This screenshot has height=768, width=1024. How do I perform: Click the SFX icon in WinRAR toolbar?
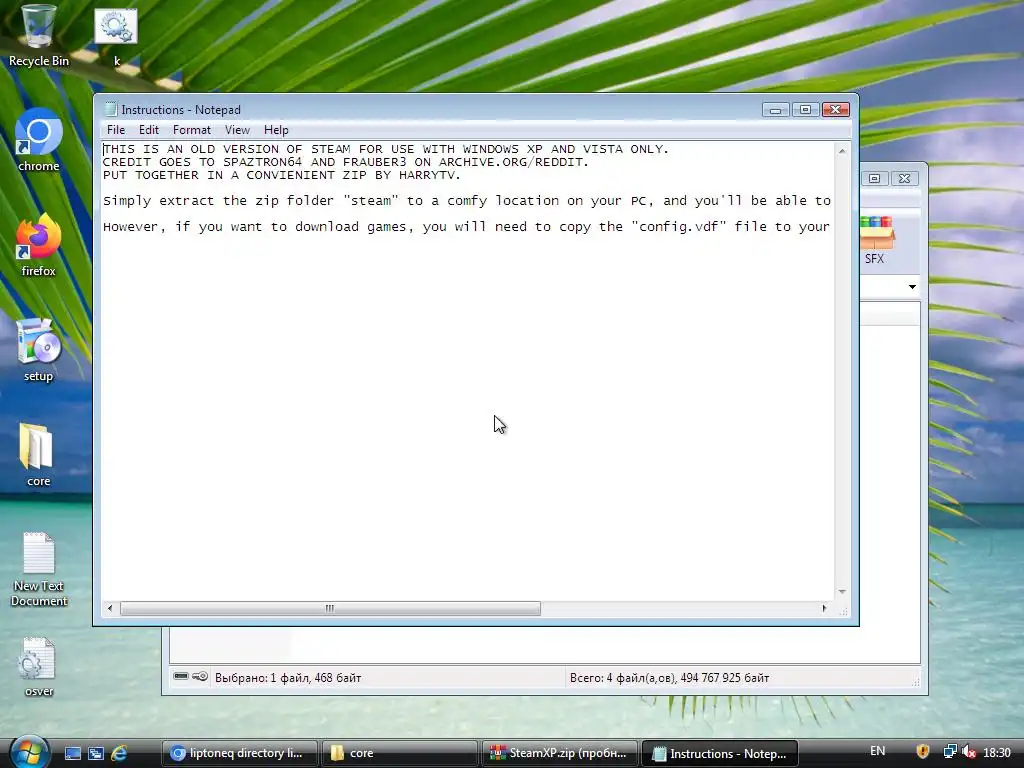(x=876, y=240)
